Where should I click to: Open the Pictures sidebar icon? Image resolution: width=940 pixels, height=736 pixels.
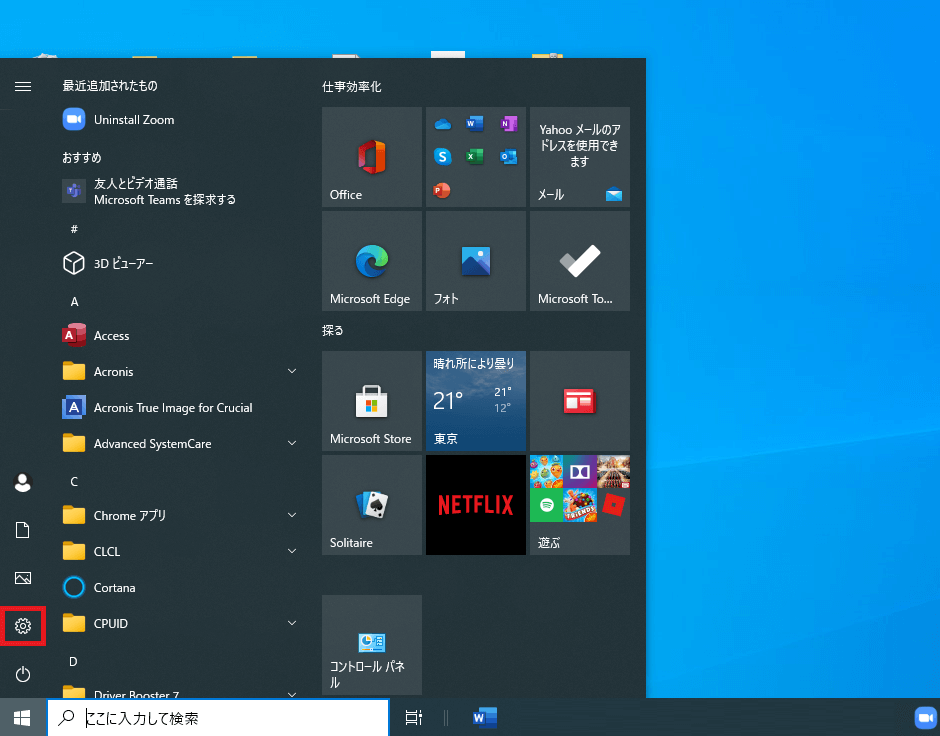pos(23,578)
